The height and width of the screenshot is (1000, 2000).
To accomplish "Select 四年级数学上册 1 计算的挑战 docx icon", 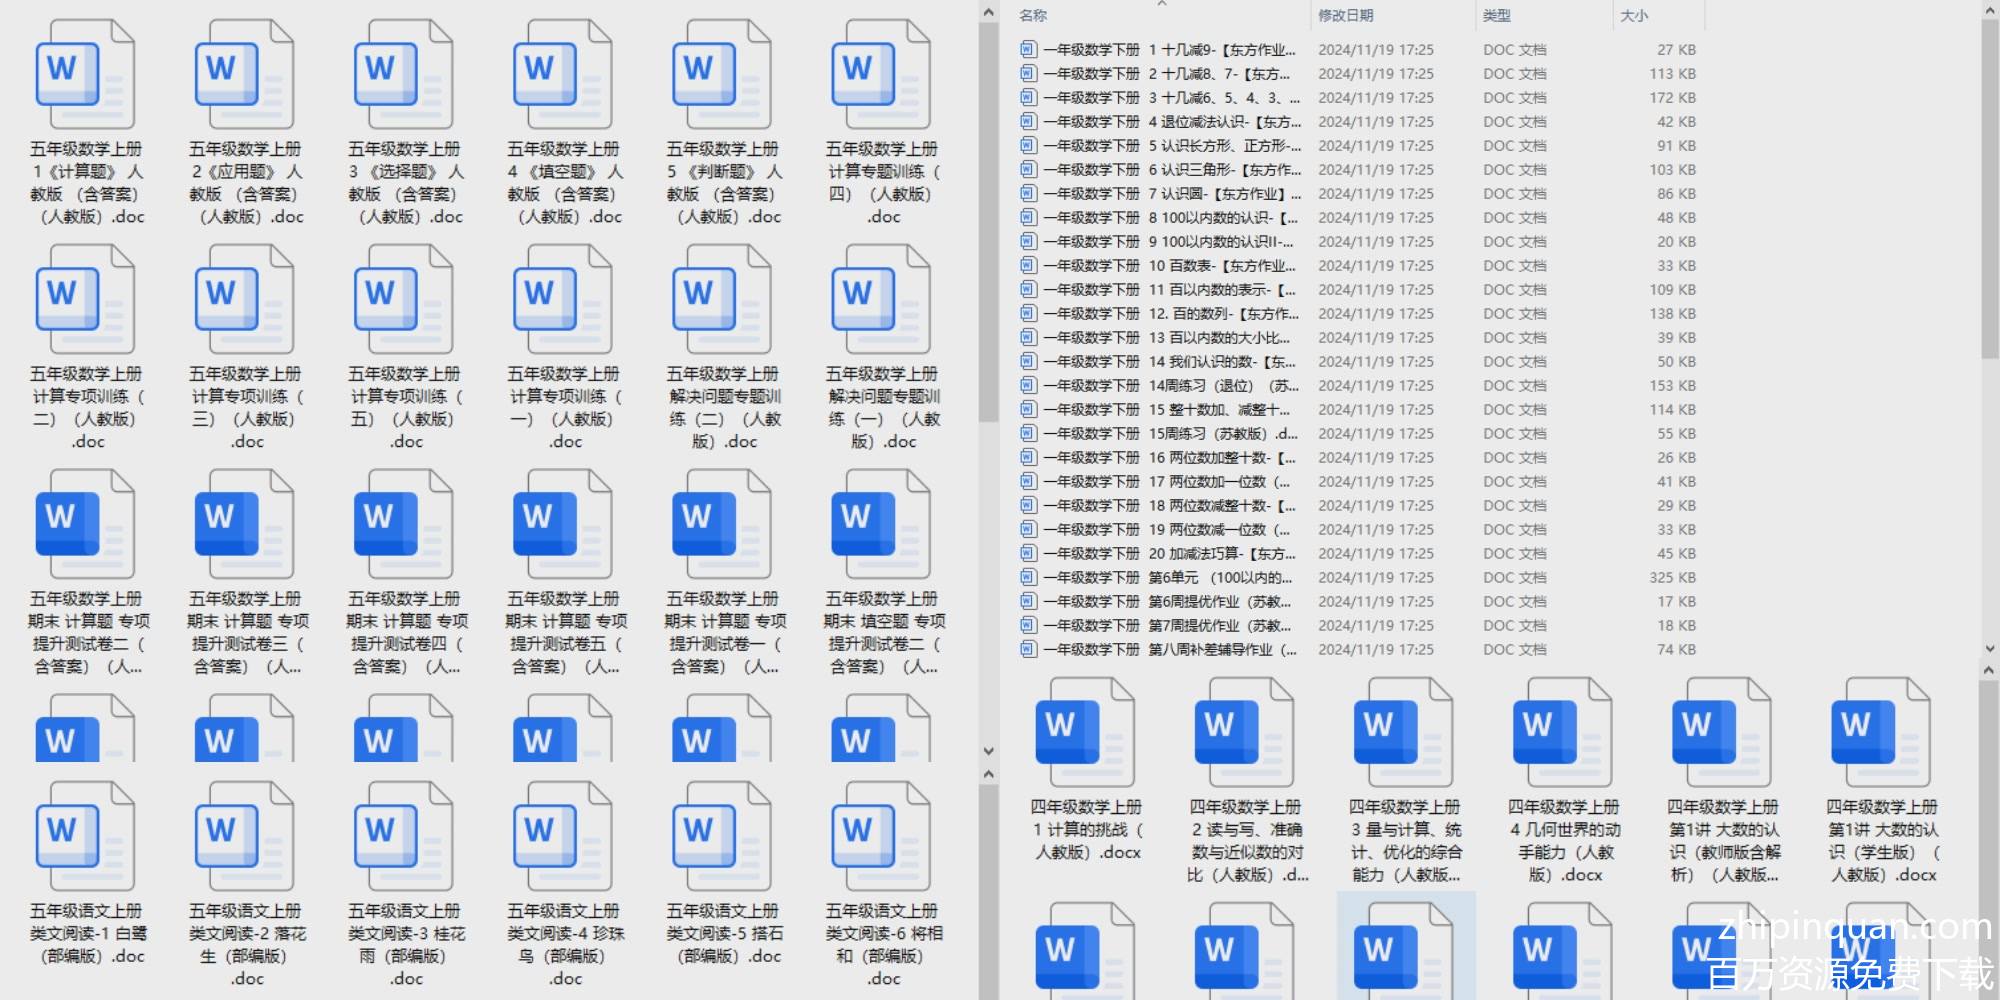I will click(1085, 733).
